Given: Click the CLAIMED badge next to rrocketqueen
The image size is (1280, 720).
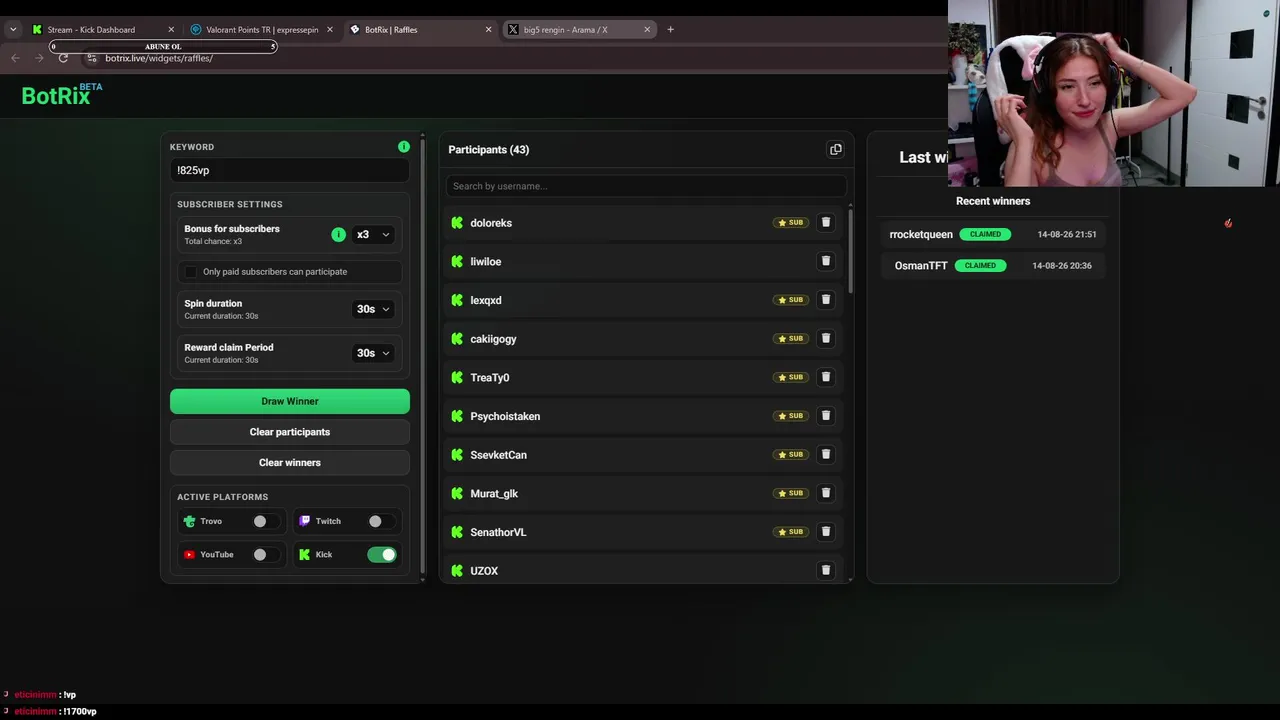Looking at the screenshot, I should click(x=985, y=234).
